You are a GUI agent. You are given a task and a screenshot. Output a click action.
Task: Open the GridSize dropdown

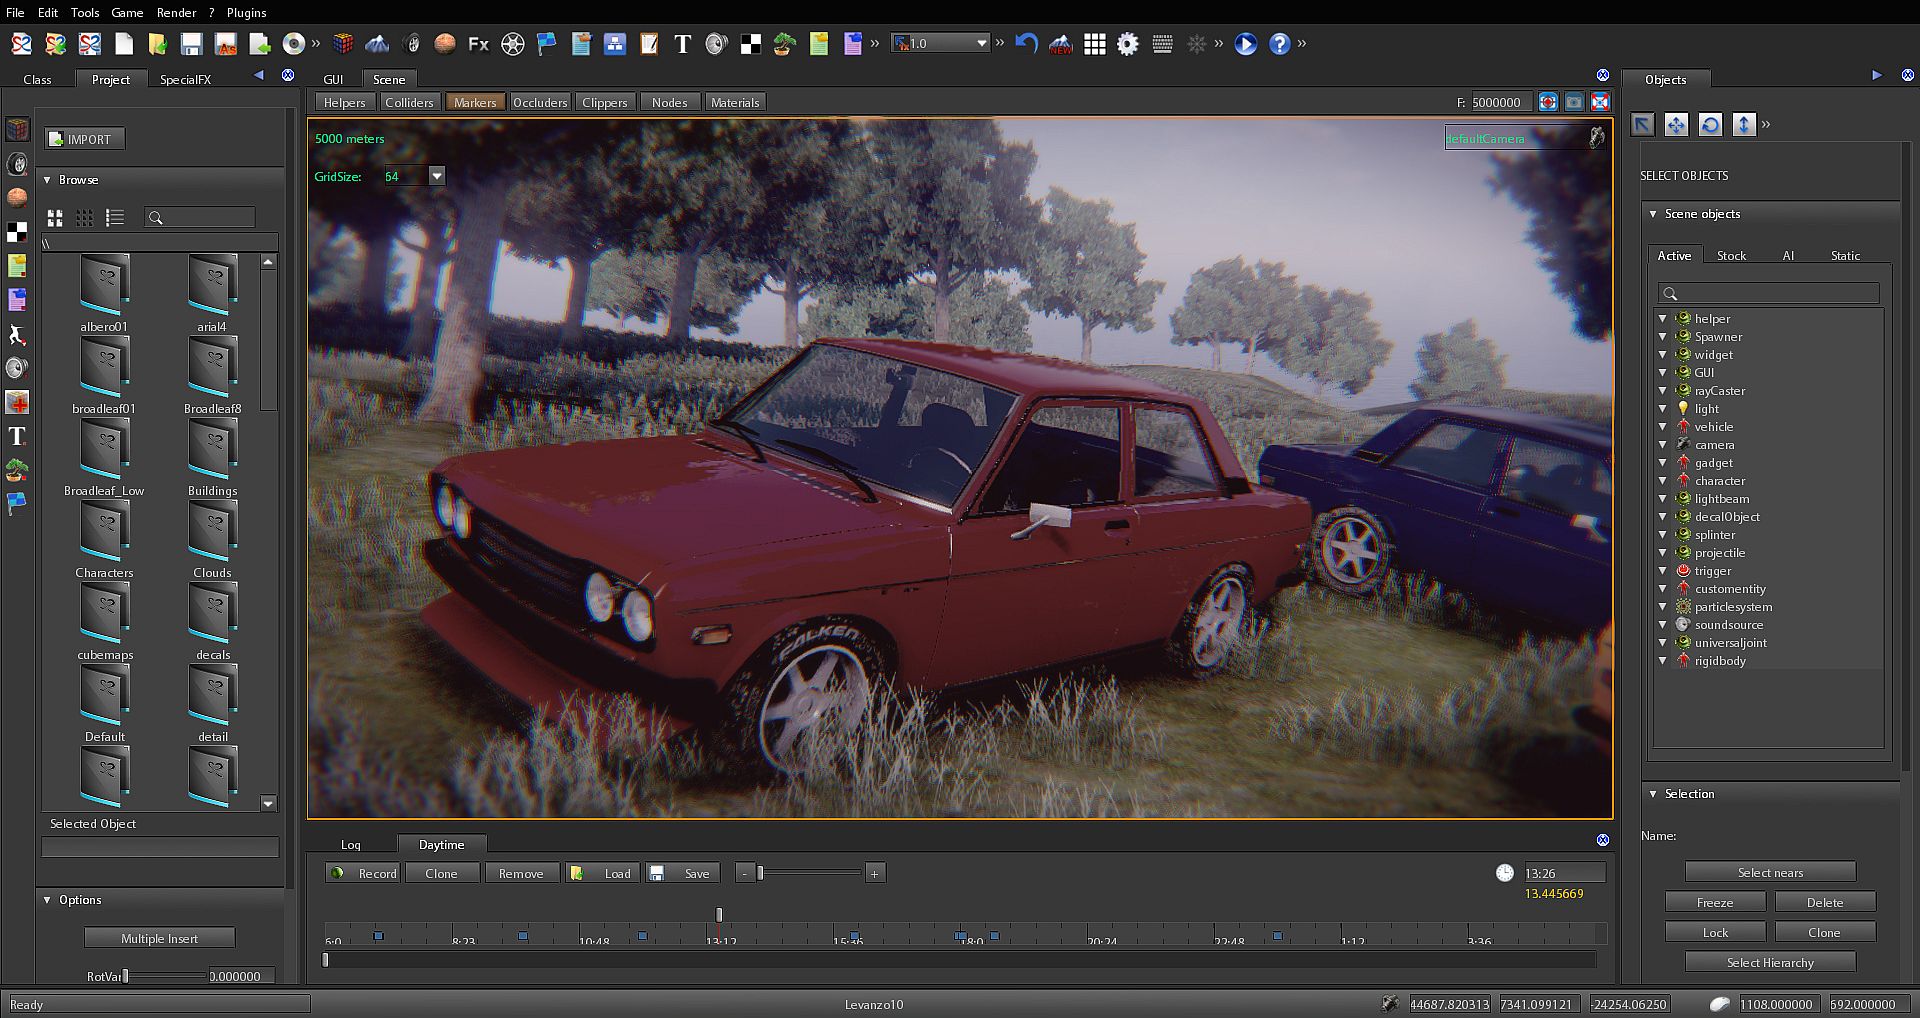pyautogui.click(x=436, y=176)
